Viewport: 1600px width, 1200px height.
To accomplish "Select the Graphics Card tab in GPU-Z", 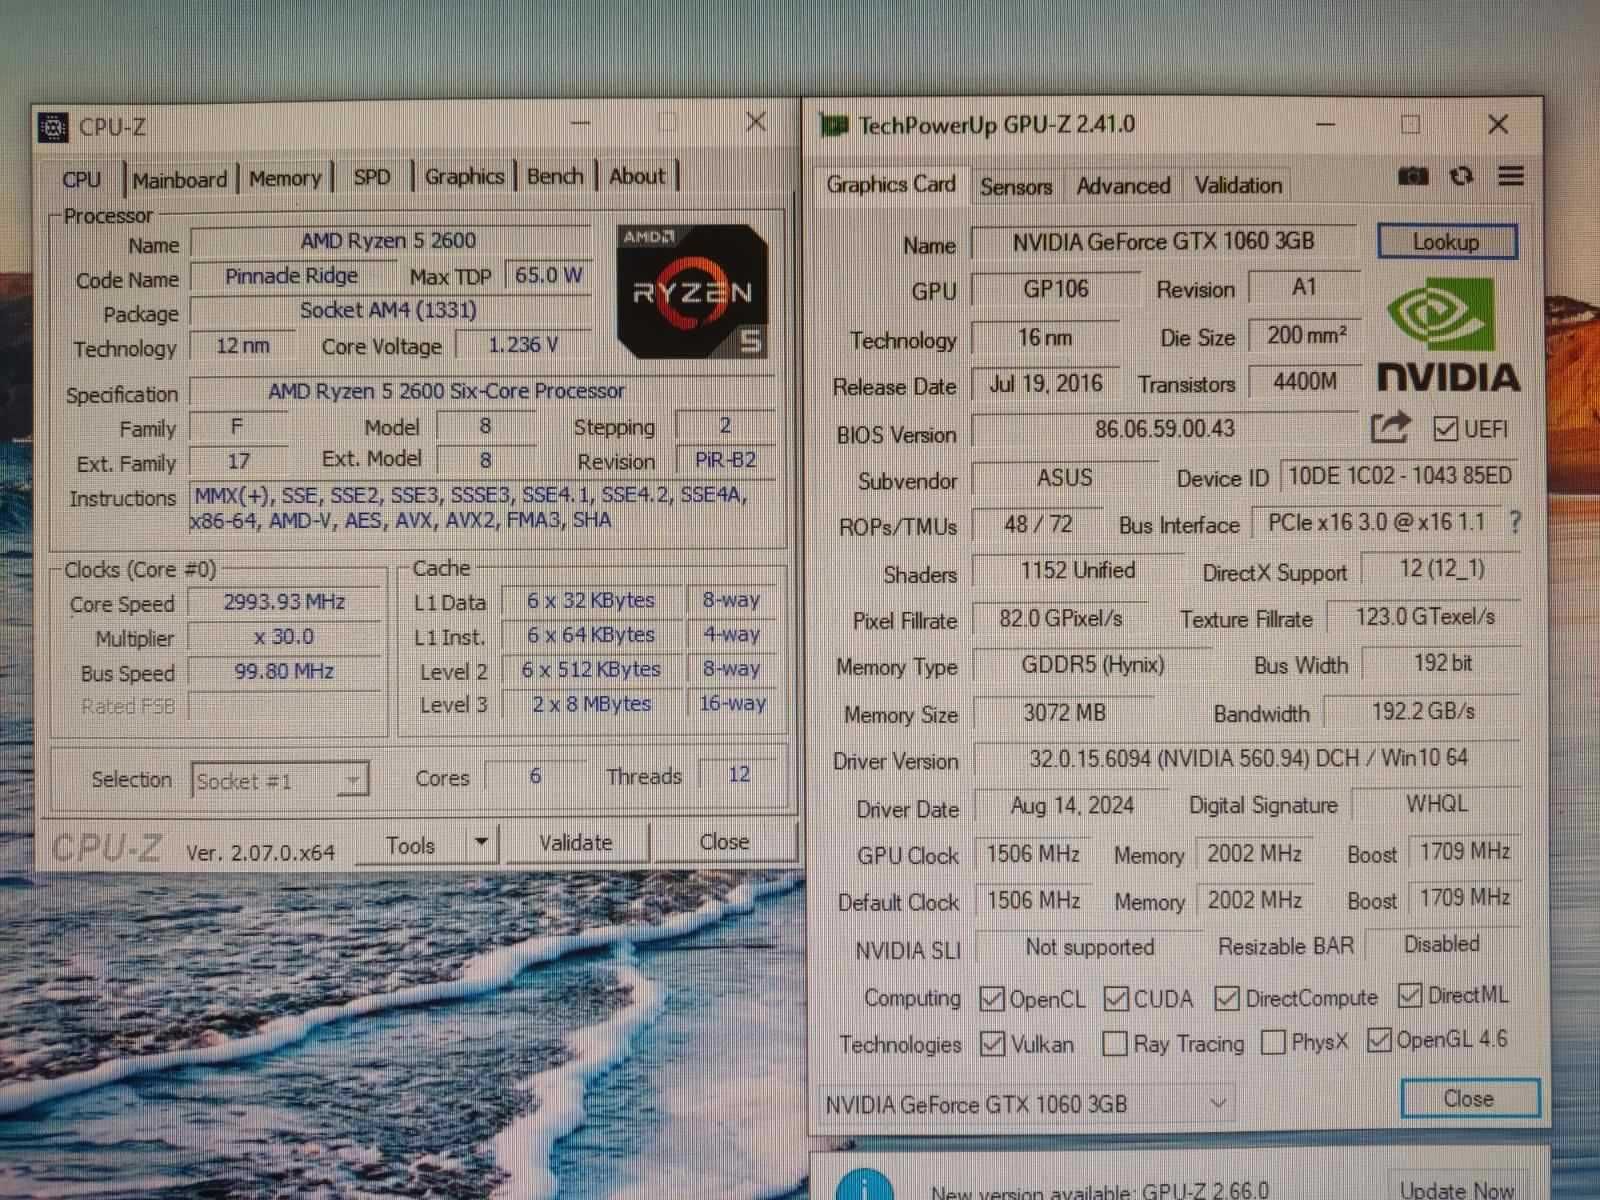I will coord(890,185).
